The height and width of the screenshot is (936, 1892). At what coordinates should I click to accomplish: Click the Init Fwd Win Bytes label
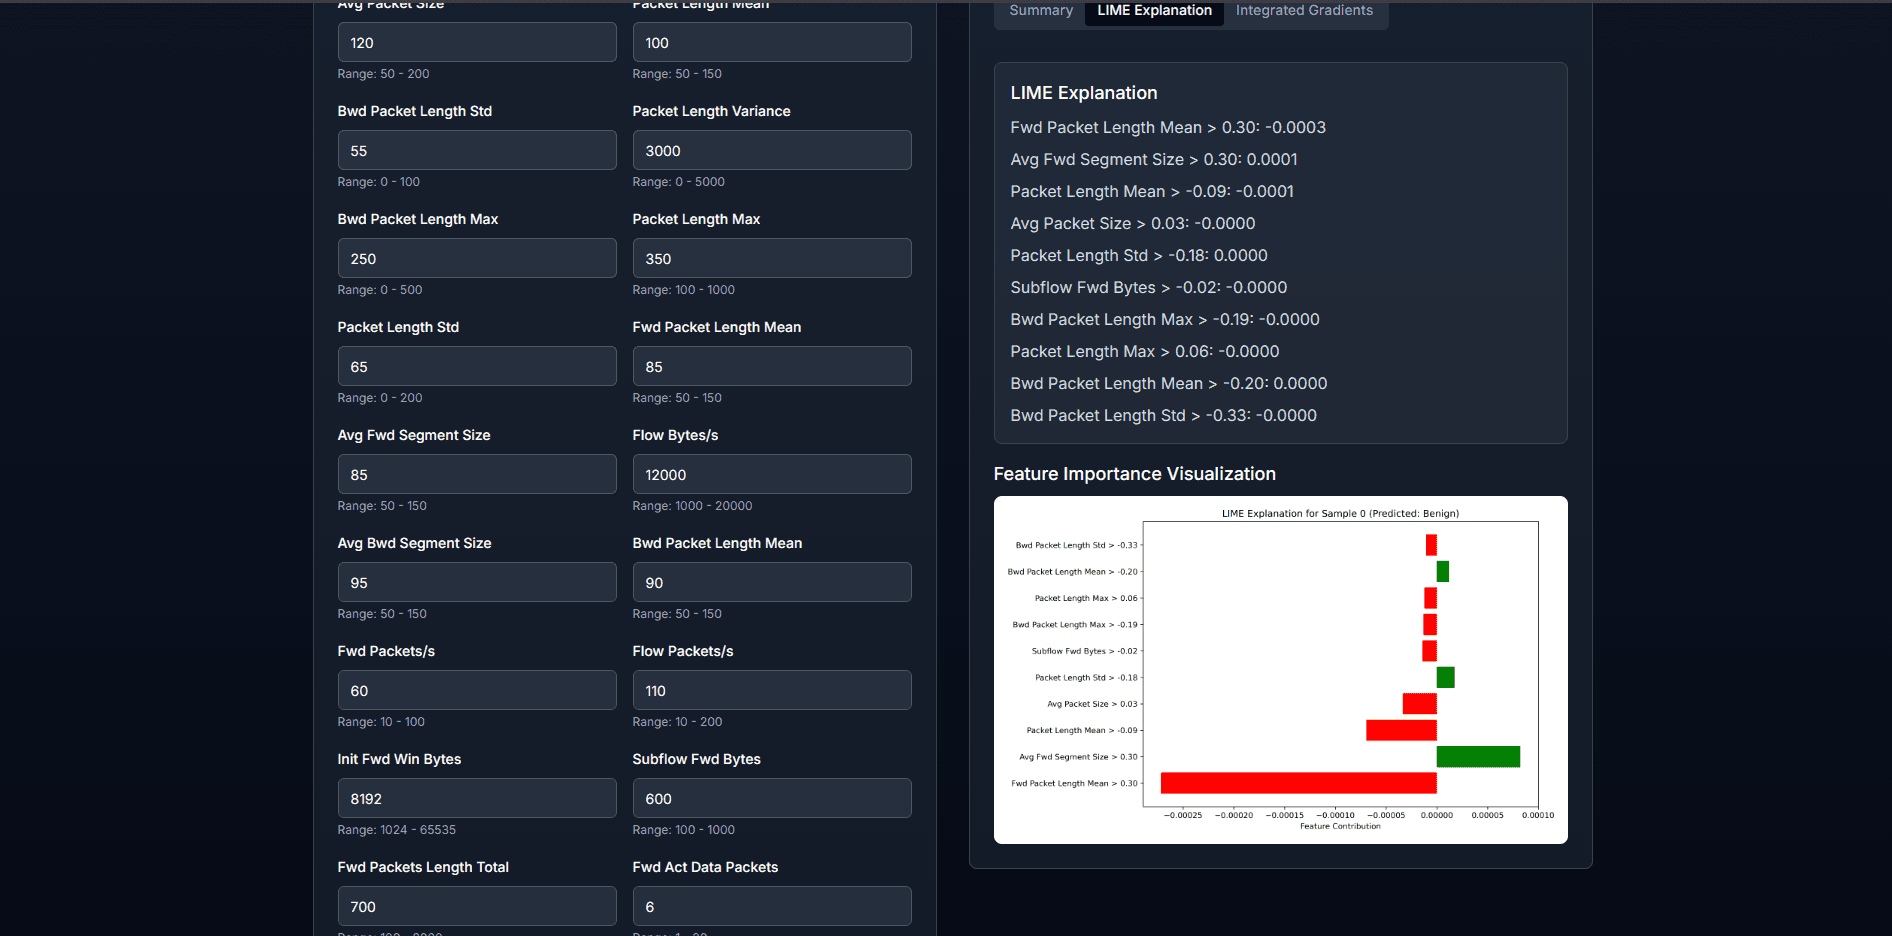tap(399, 759)
